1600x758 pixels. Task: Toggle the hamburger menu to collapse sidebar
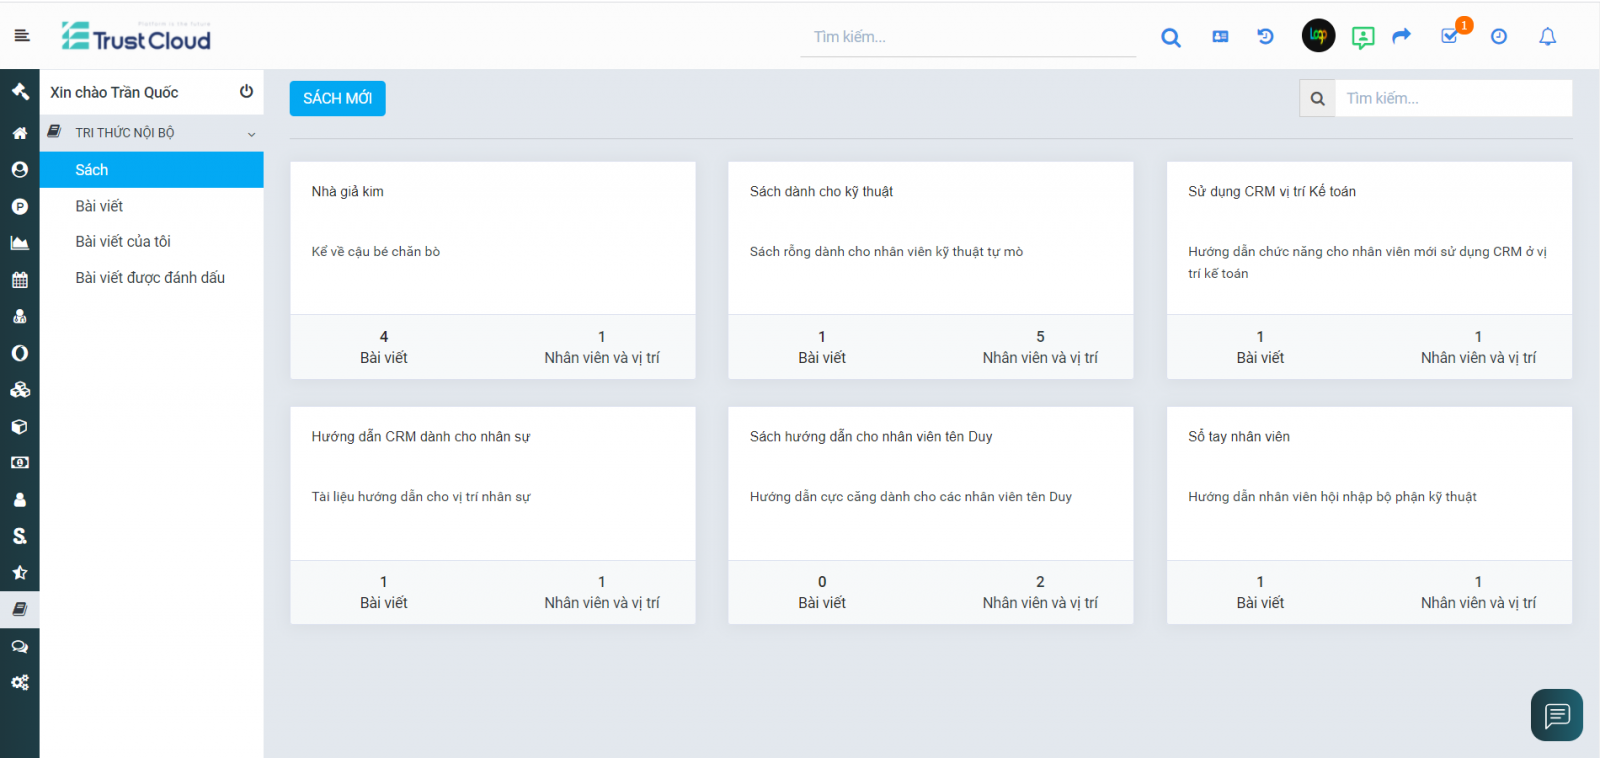point(22,36)
